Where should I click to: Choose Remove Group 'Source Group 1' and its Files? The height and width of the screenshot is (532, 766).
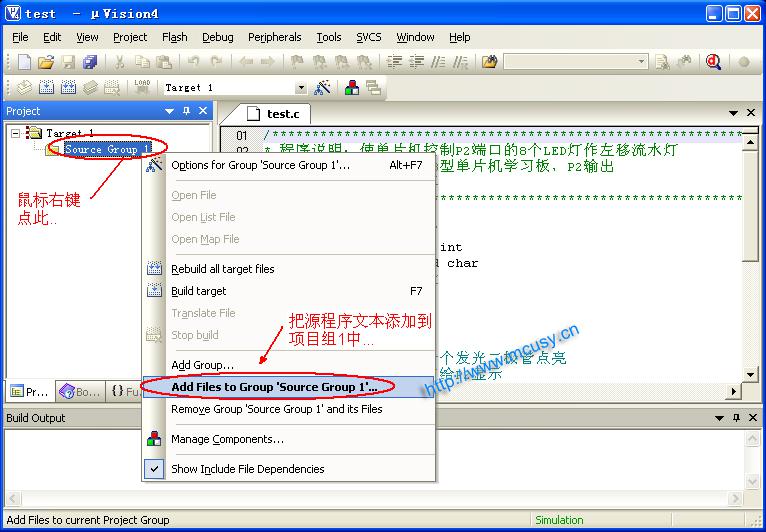288,409
